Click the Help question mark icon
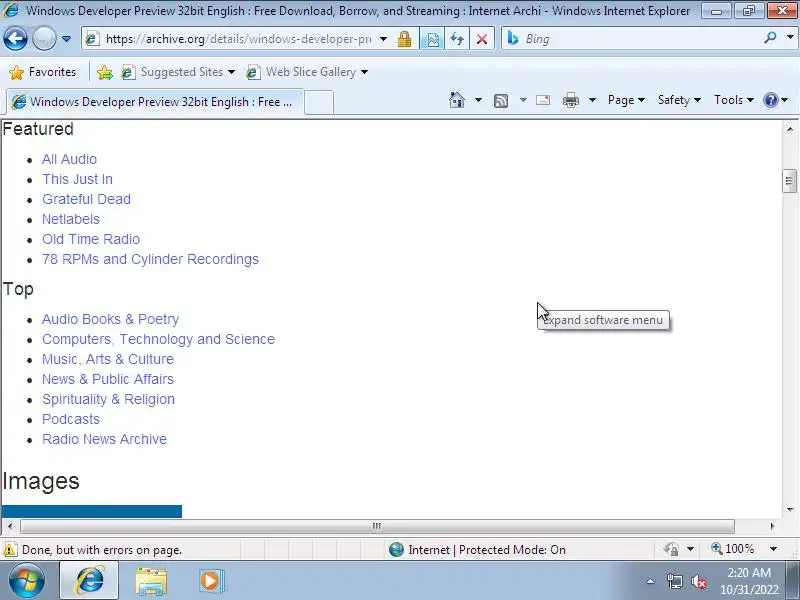Image resolution: width=800 pixels, height=600 pixels. coord(770,100)
